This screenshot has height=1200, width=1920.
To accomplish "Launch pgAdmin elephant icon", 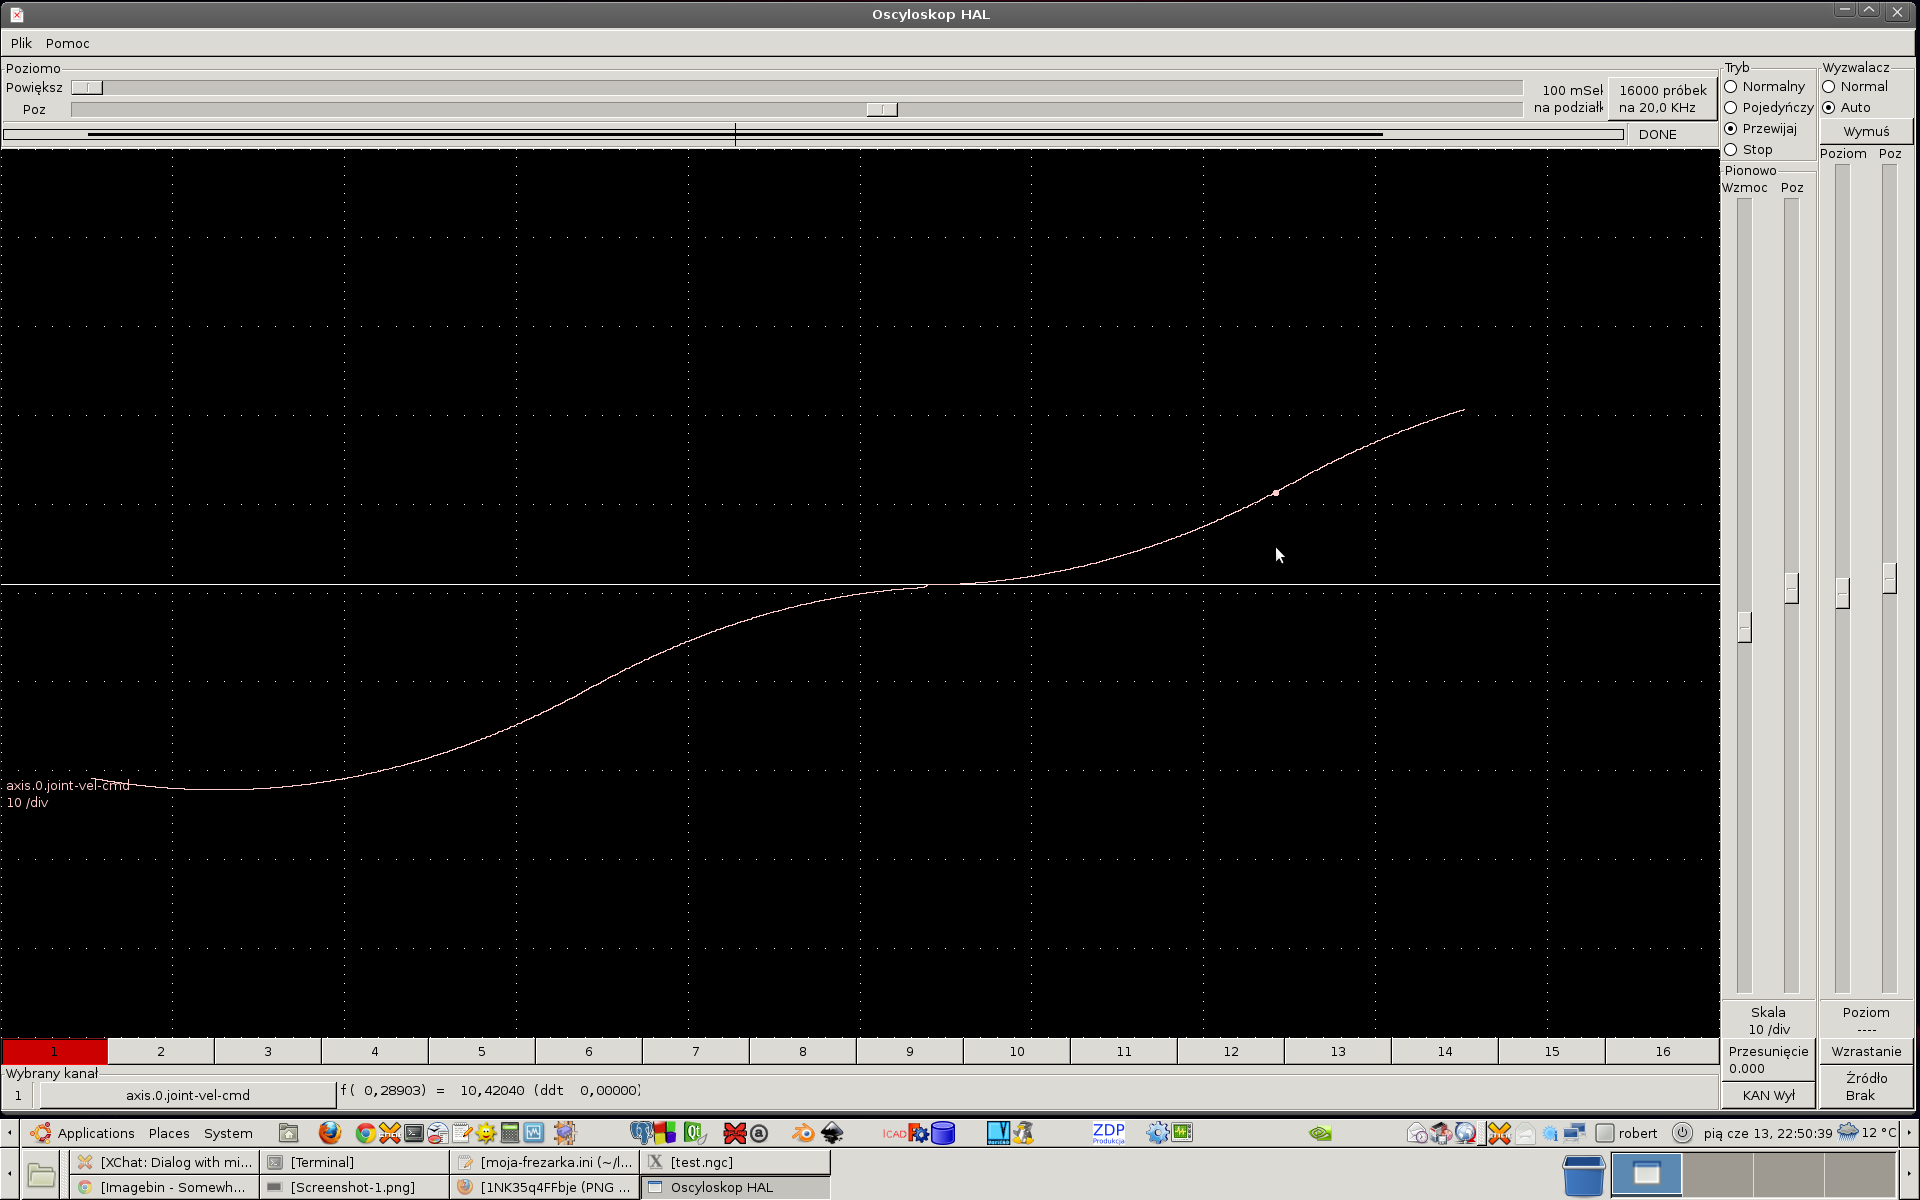I will 641,1133.
